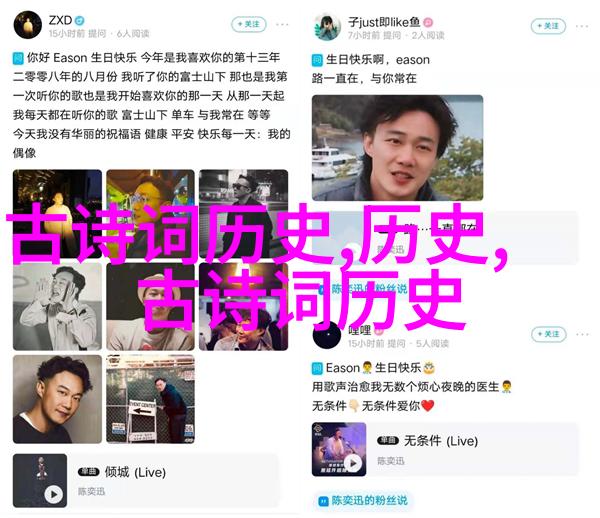This screenshot has height=518, width=600.
Task: Play the song 倾城 (Live)
Action: [54, 494]
